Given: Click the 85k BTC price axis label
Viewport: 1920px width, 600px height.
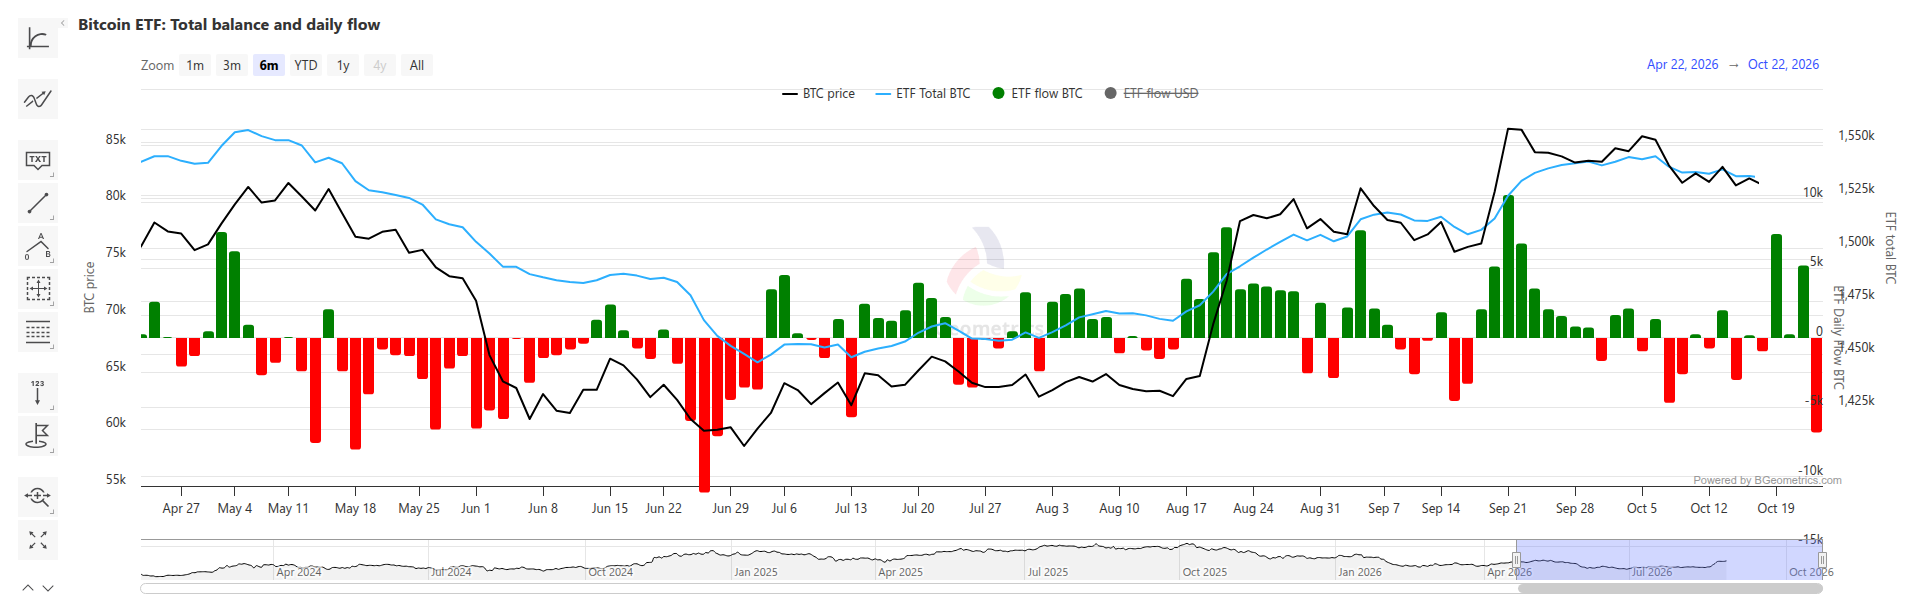Looking at the screenshot, I should coord(116,139).
